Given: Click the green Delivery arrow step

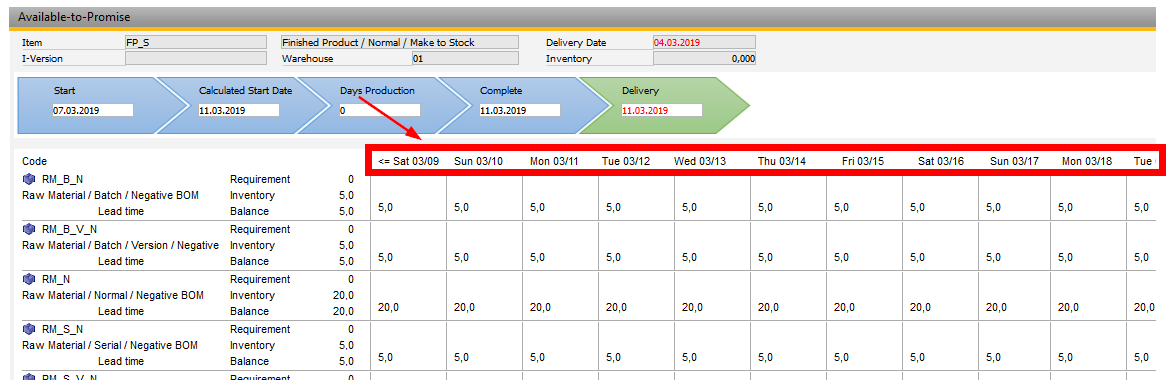Looking at the screenshot, I should 663,105.
